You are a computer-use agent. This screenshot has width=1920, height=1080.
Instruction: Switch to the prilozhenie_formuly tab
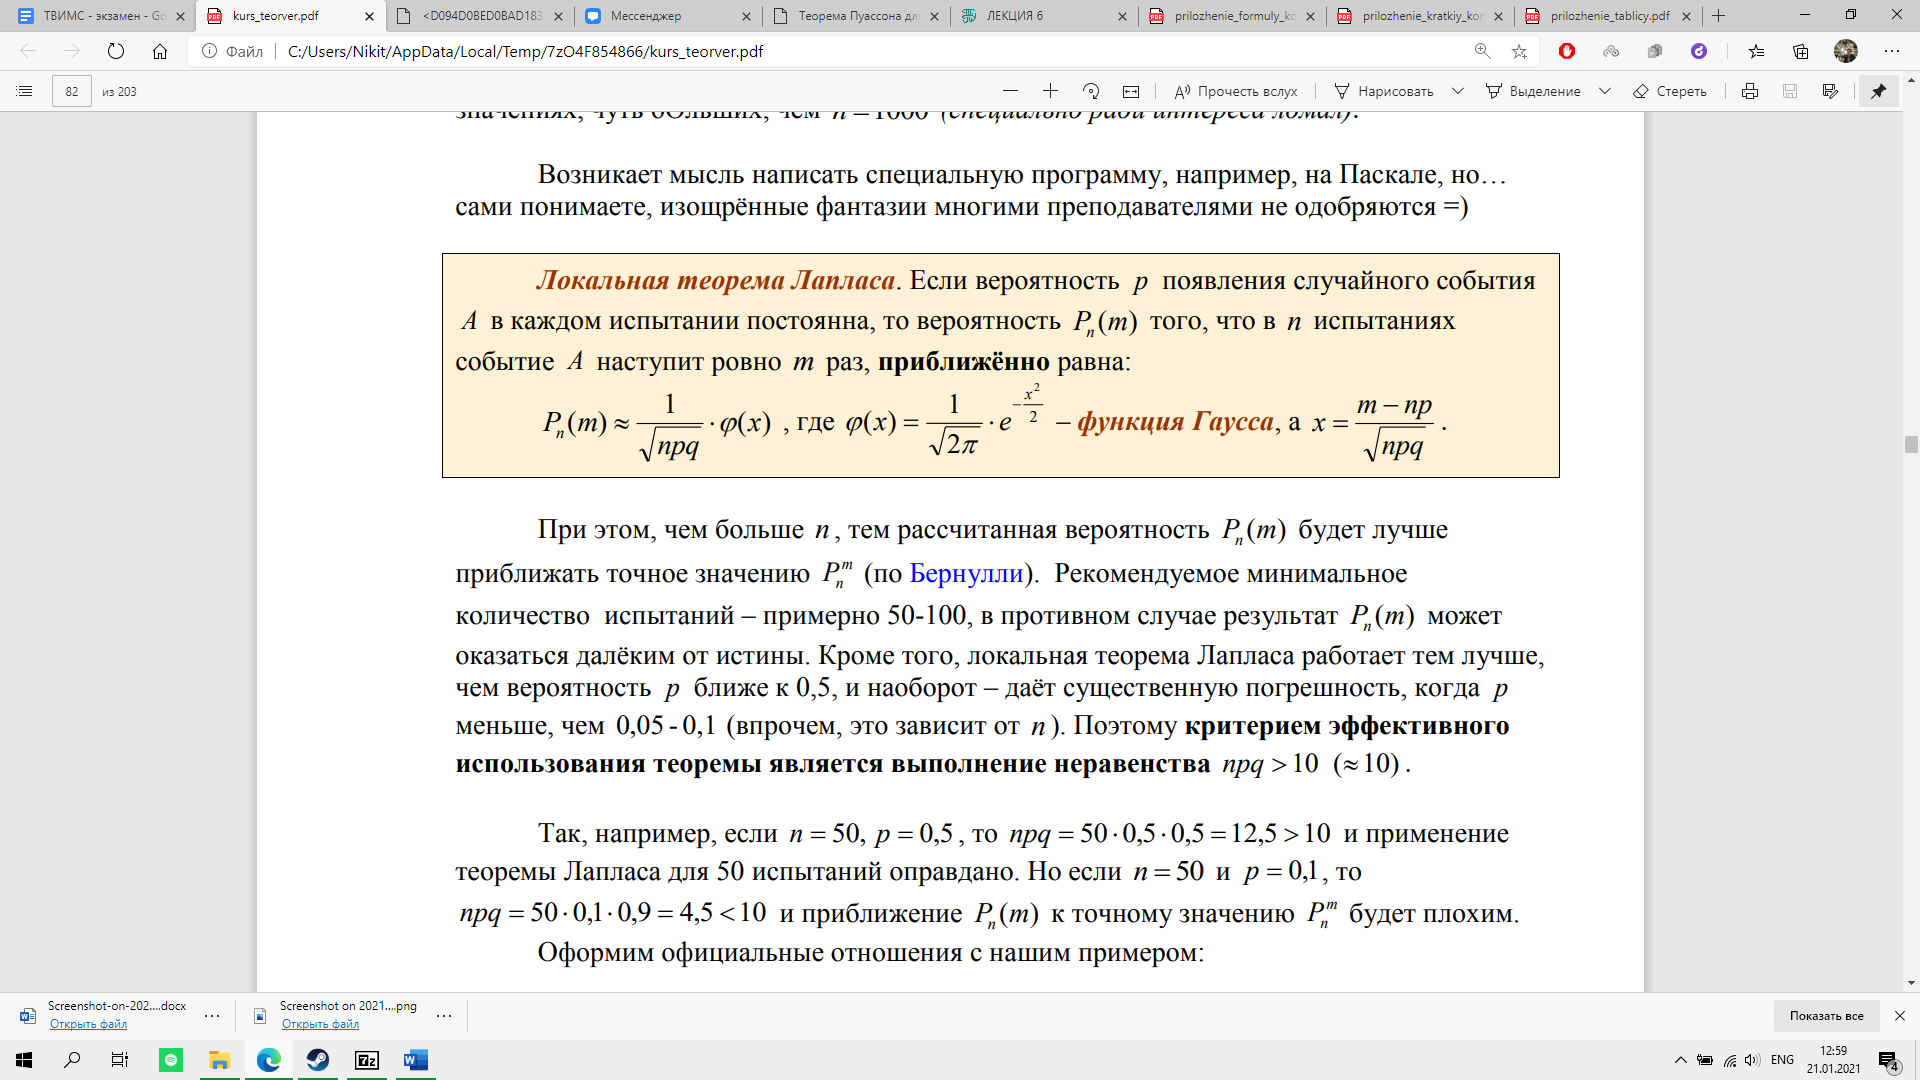(x=1230, y=16)
